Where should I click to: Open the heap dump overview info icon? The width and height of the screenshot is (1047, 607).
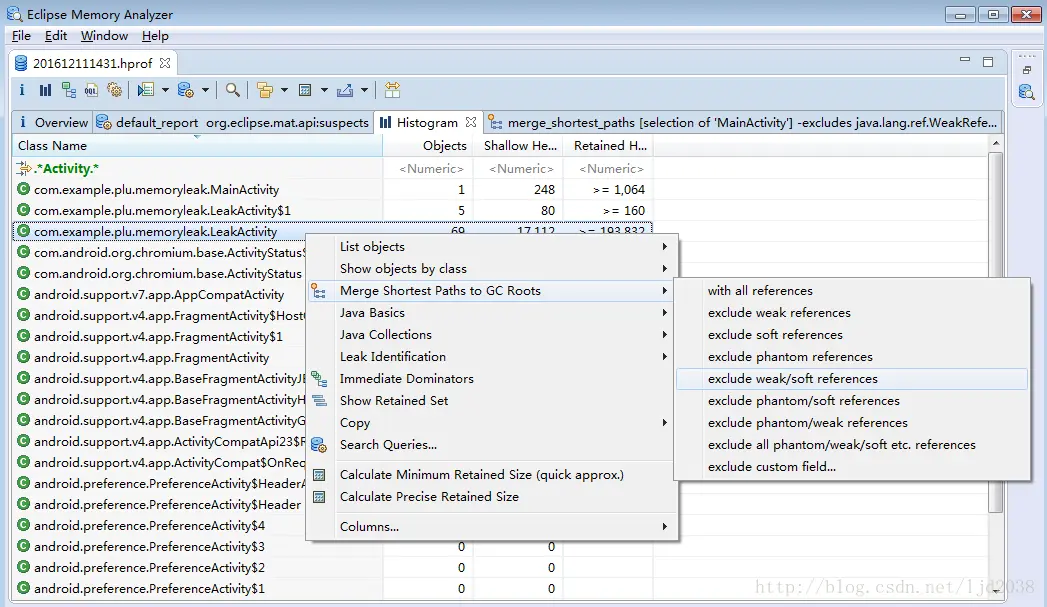tap(21, 90)
